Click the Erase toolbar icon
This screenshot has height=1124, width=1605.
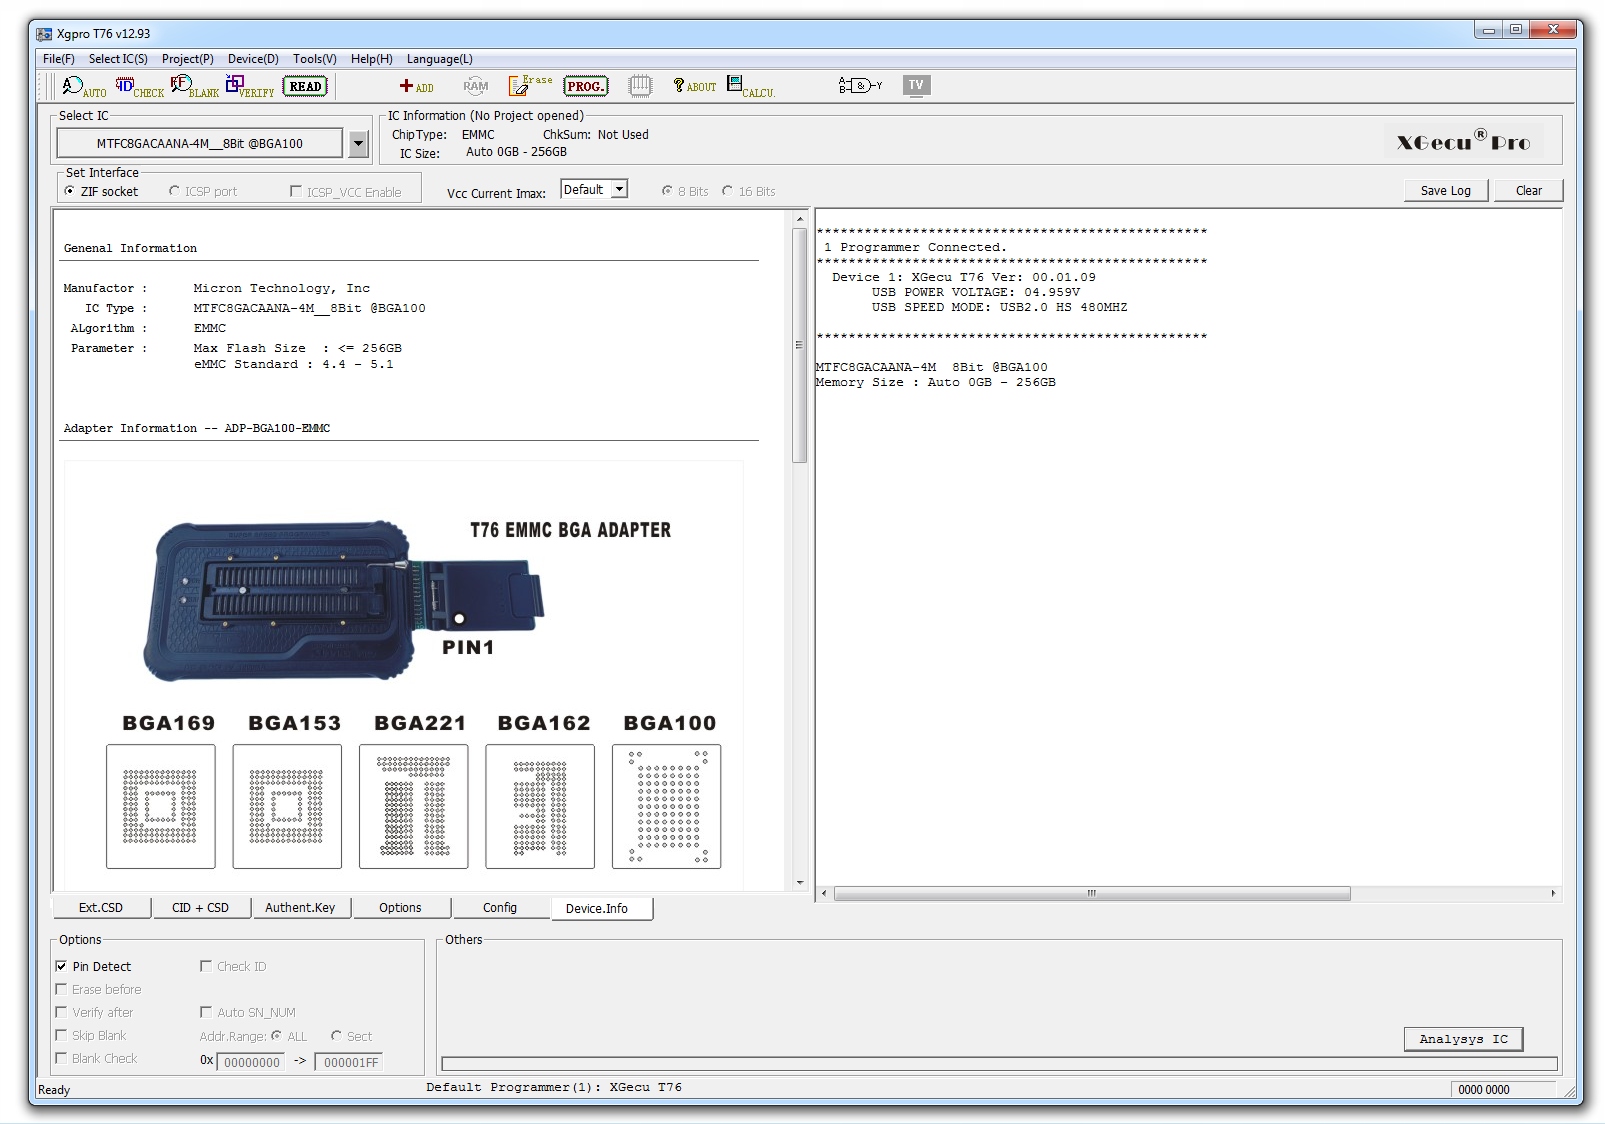point(530,85)
